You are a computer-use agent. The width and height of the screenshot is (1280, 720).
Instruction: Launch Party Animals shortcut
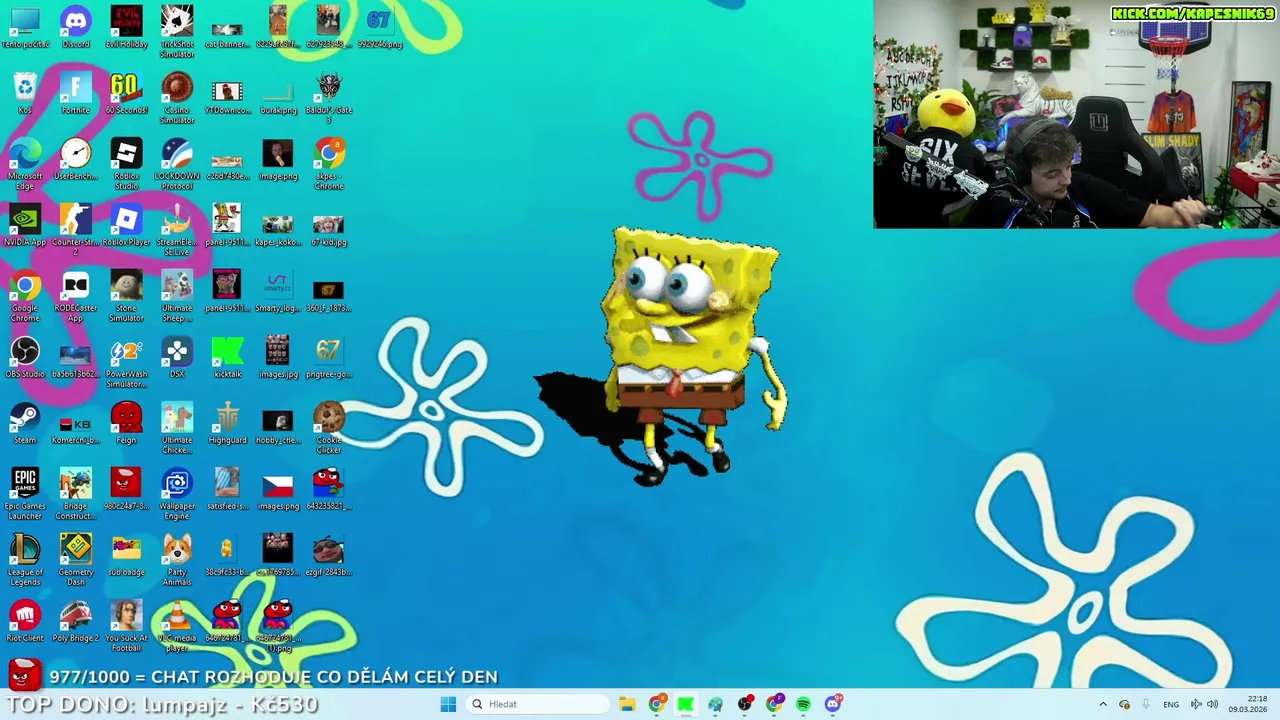(177, 559)
